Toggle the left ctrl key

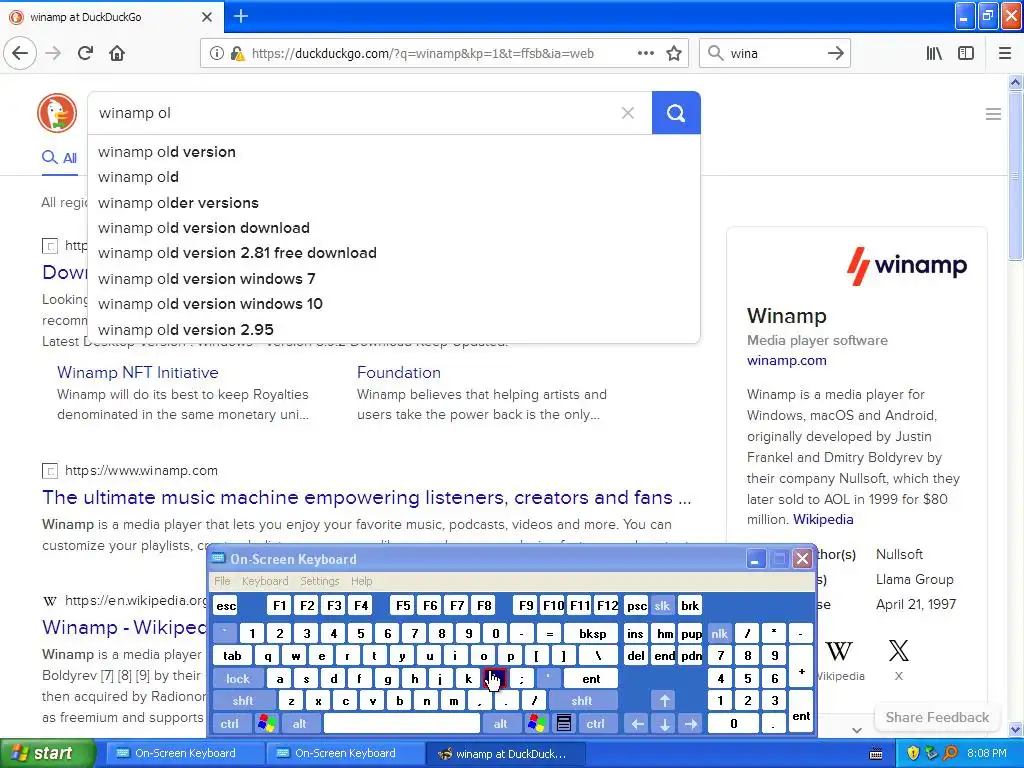click(230, 724)
